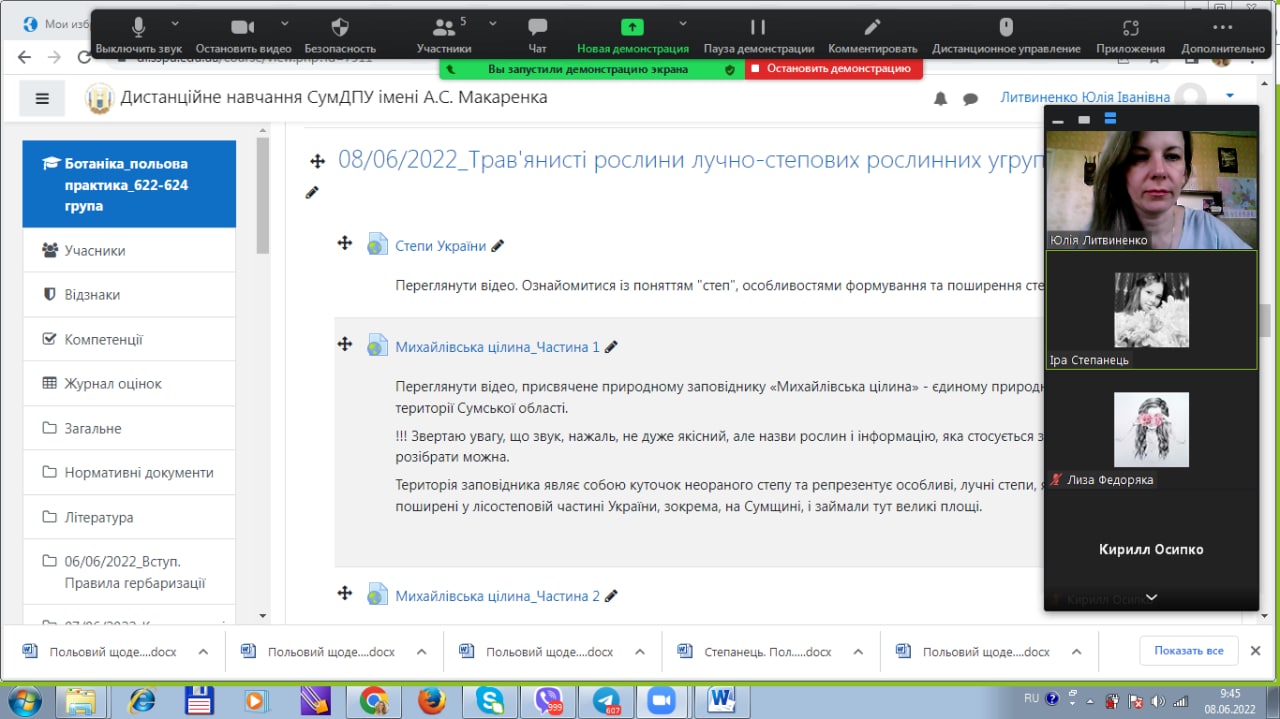Open Нормативні документи in the sidebar
Screen dimensions: 1280x719
click(x=129, y=472)
